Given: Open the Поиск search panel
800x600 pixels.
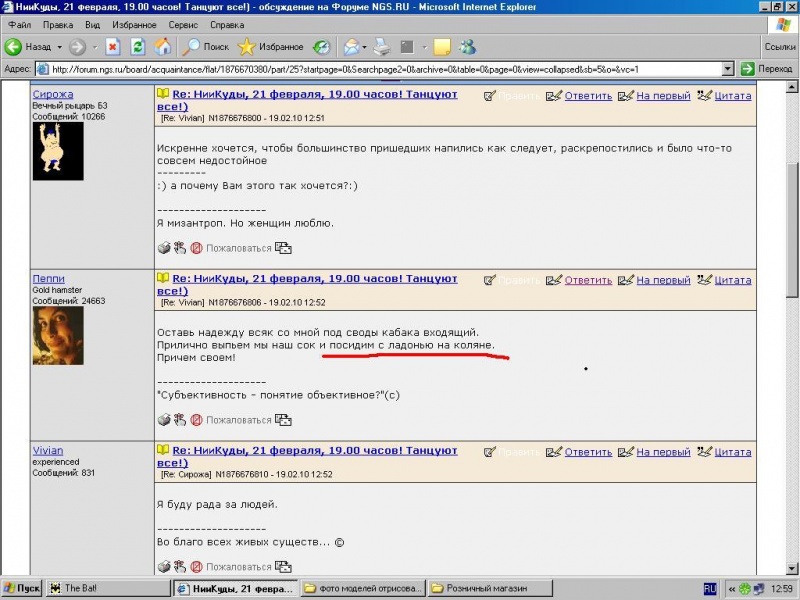Looking at the screenshot, I should click(x=206, y=47).
